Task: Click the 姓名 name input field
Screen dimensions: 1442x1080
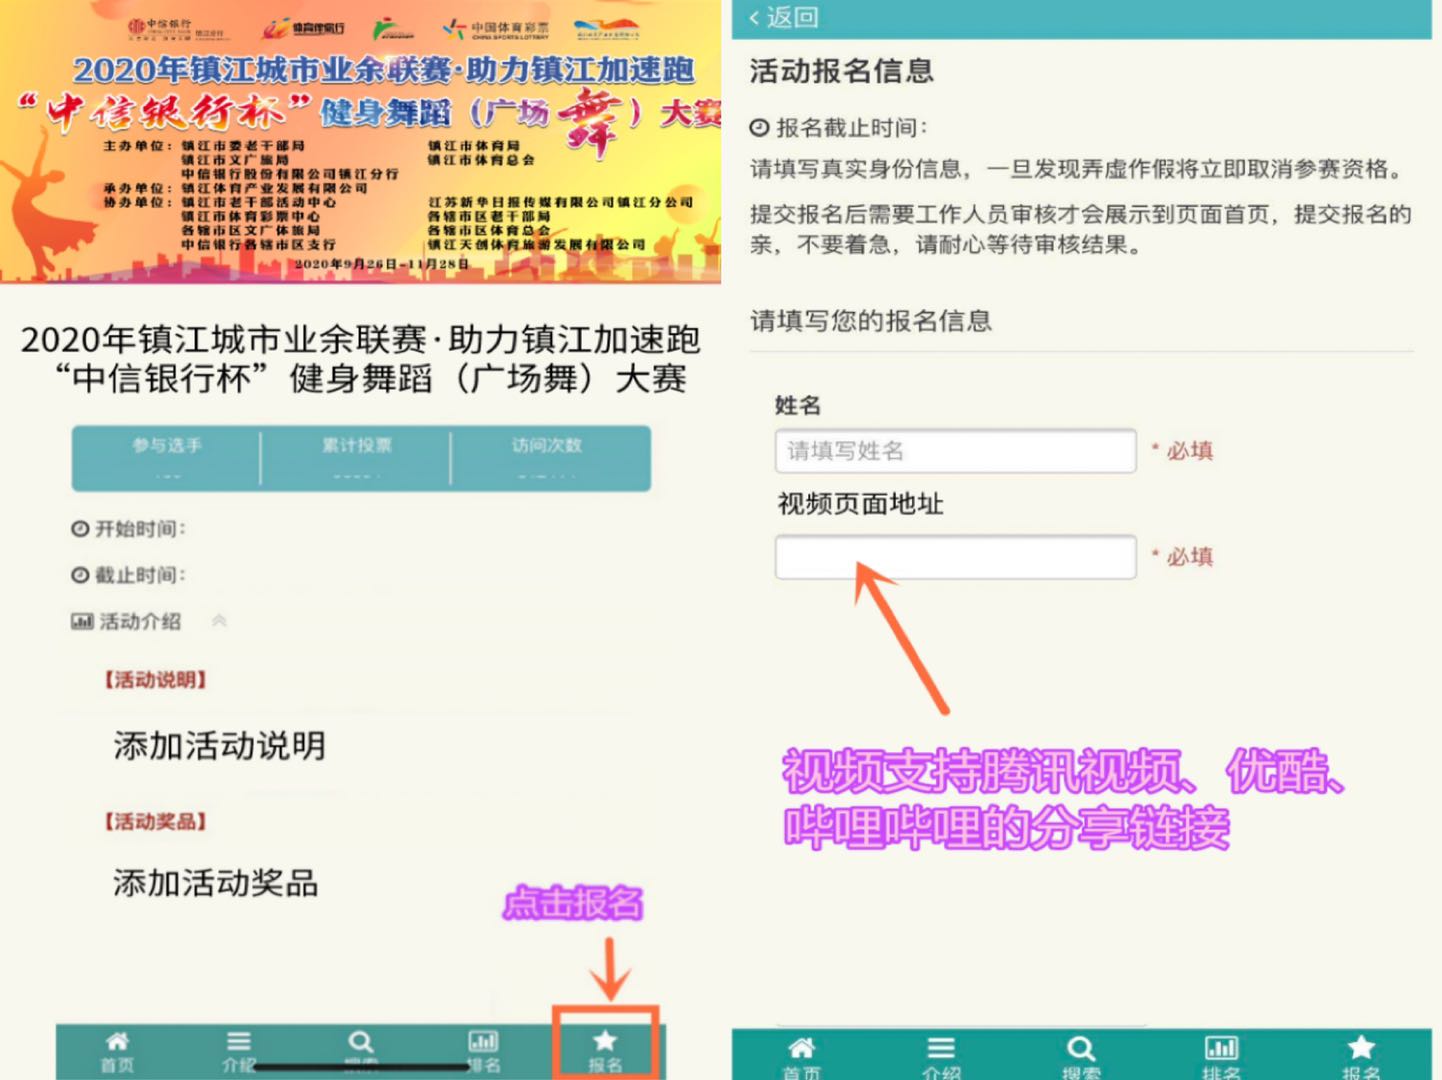Action: [x=955, y=451]
